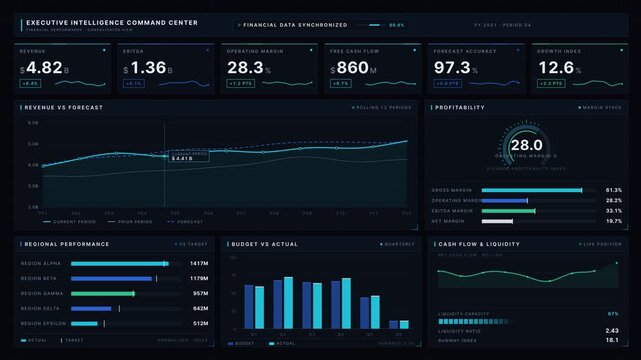
Task: Click the $4.82 B revenue value
Action: (x=44, y=68)
